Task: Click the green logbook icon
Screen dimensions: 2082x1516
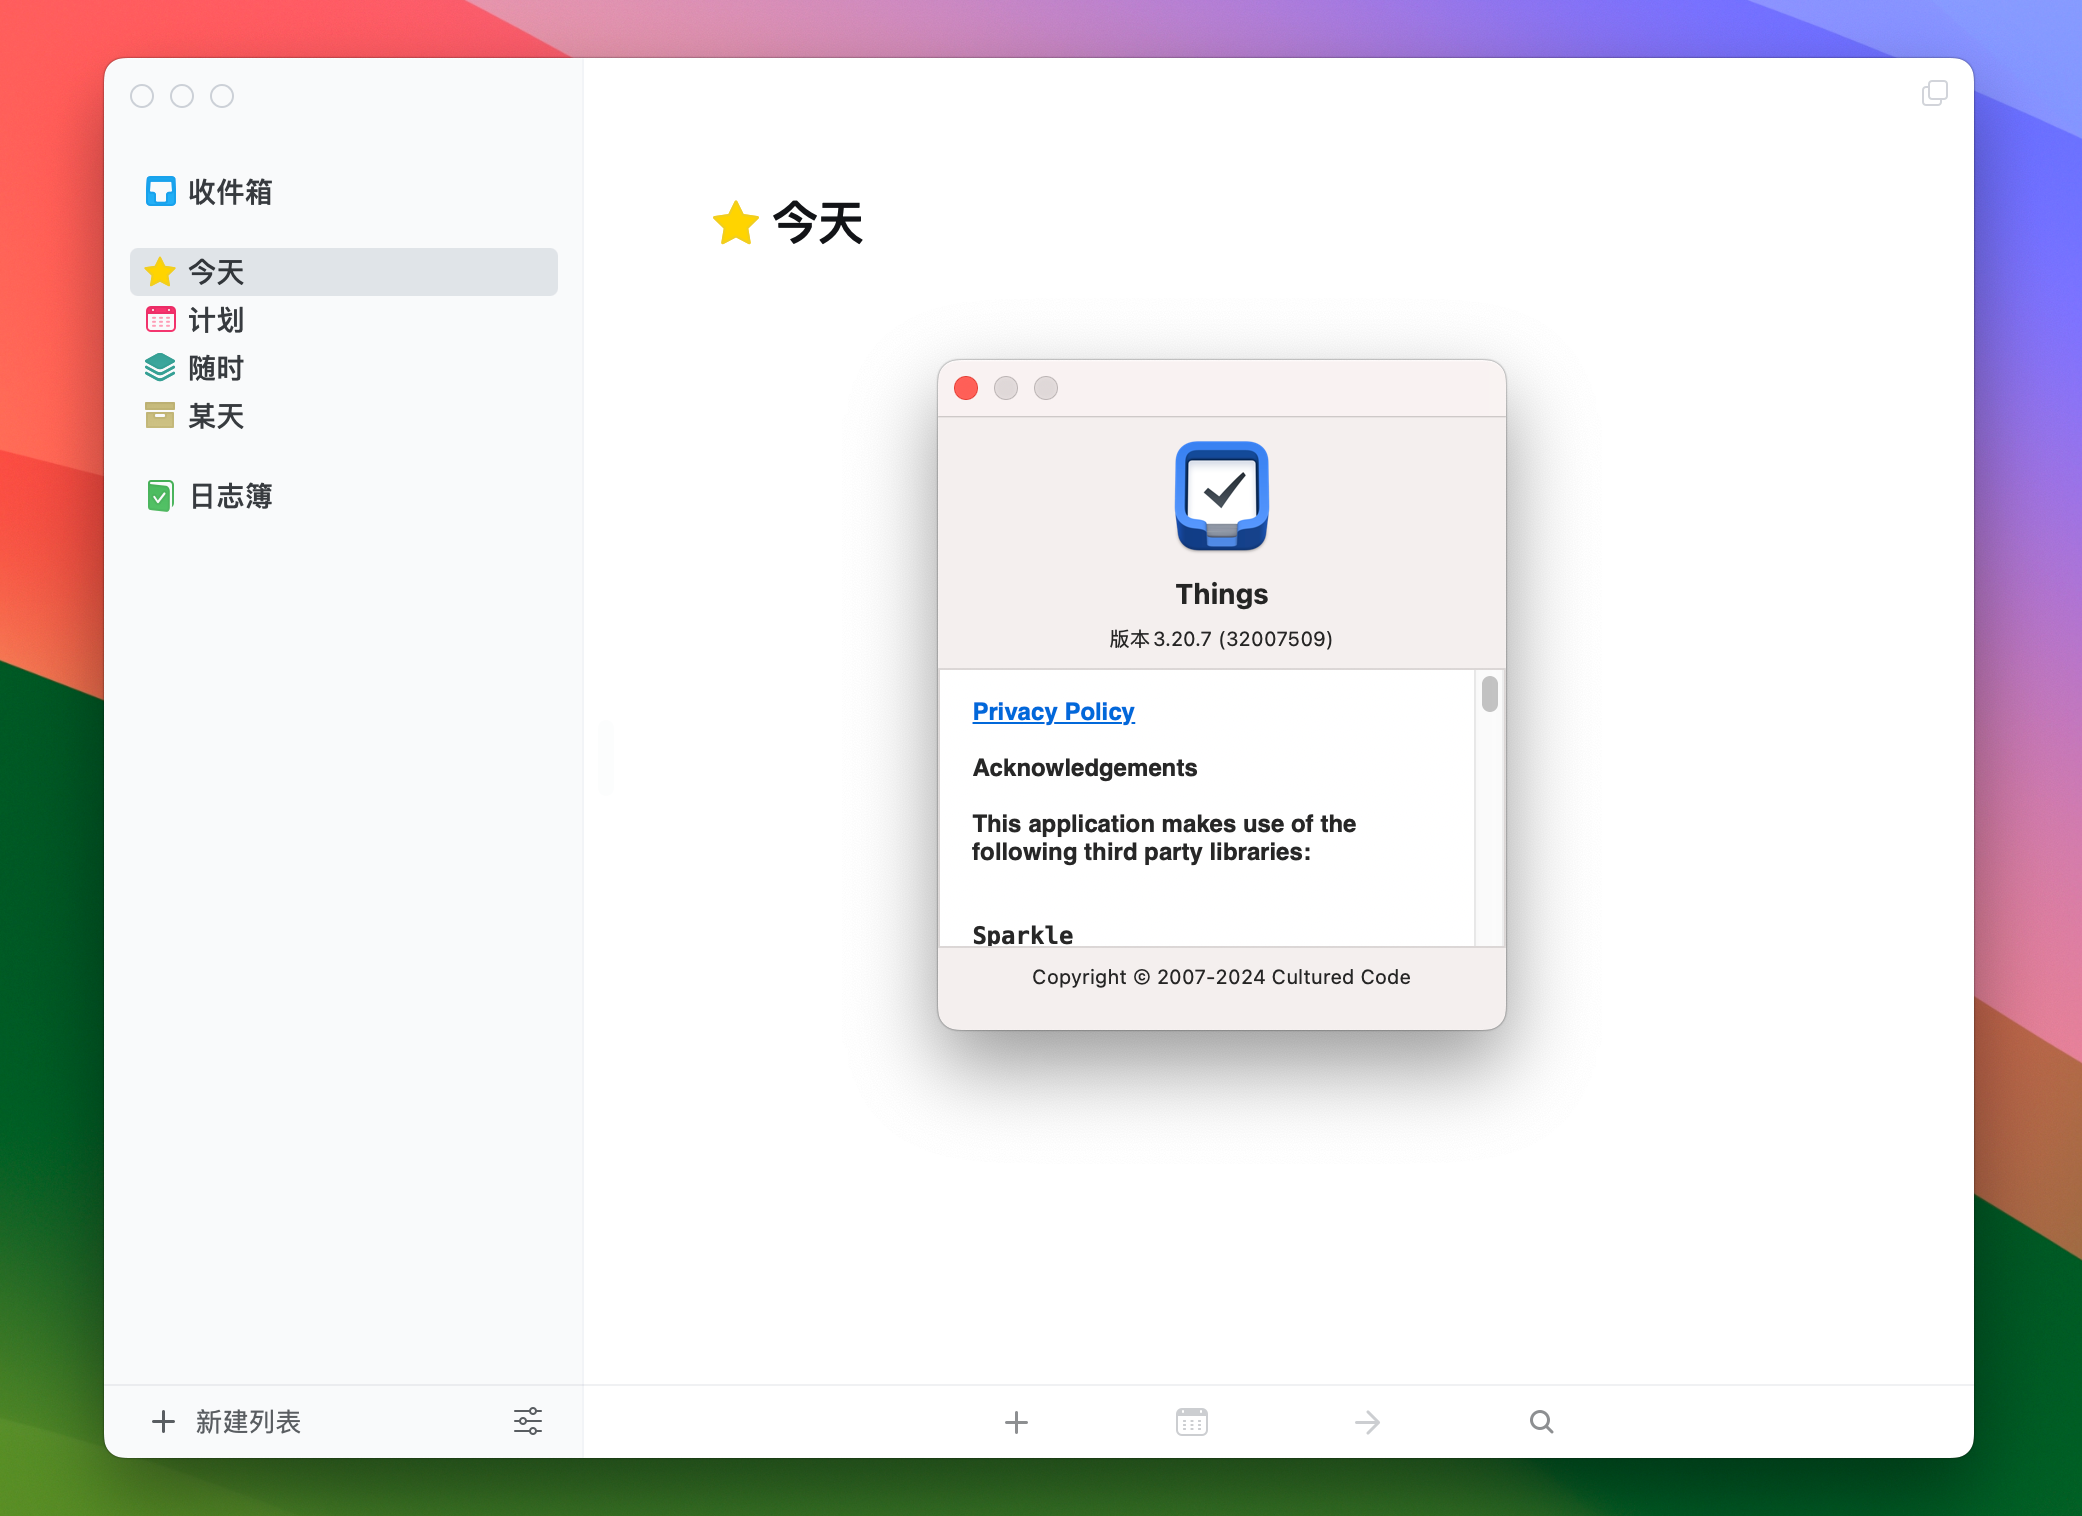Action: coord(160,496)
